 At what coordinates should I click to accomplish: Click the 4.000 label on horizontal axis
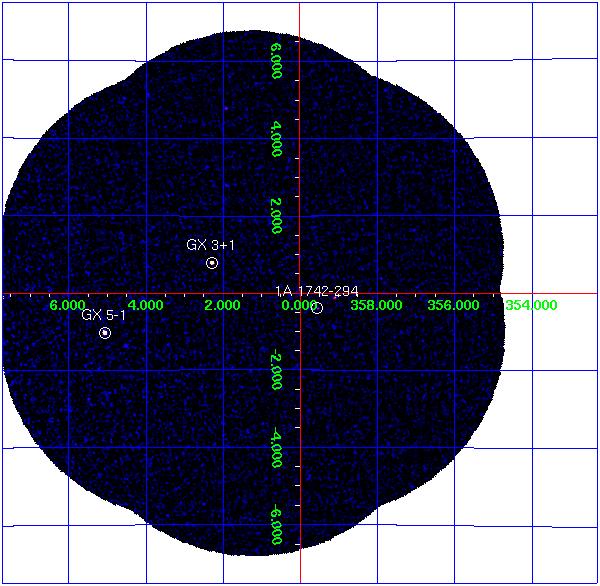click(x=145, y=305)
